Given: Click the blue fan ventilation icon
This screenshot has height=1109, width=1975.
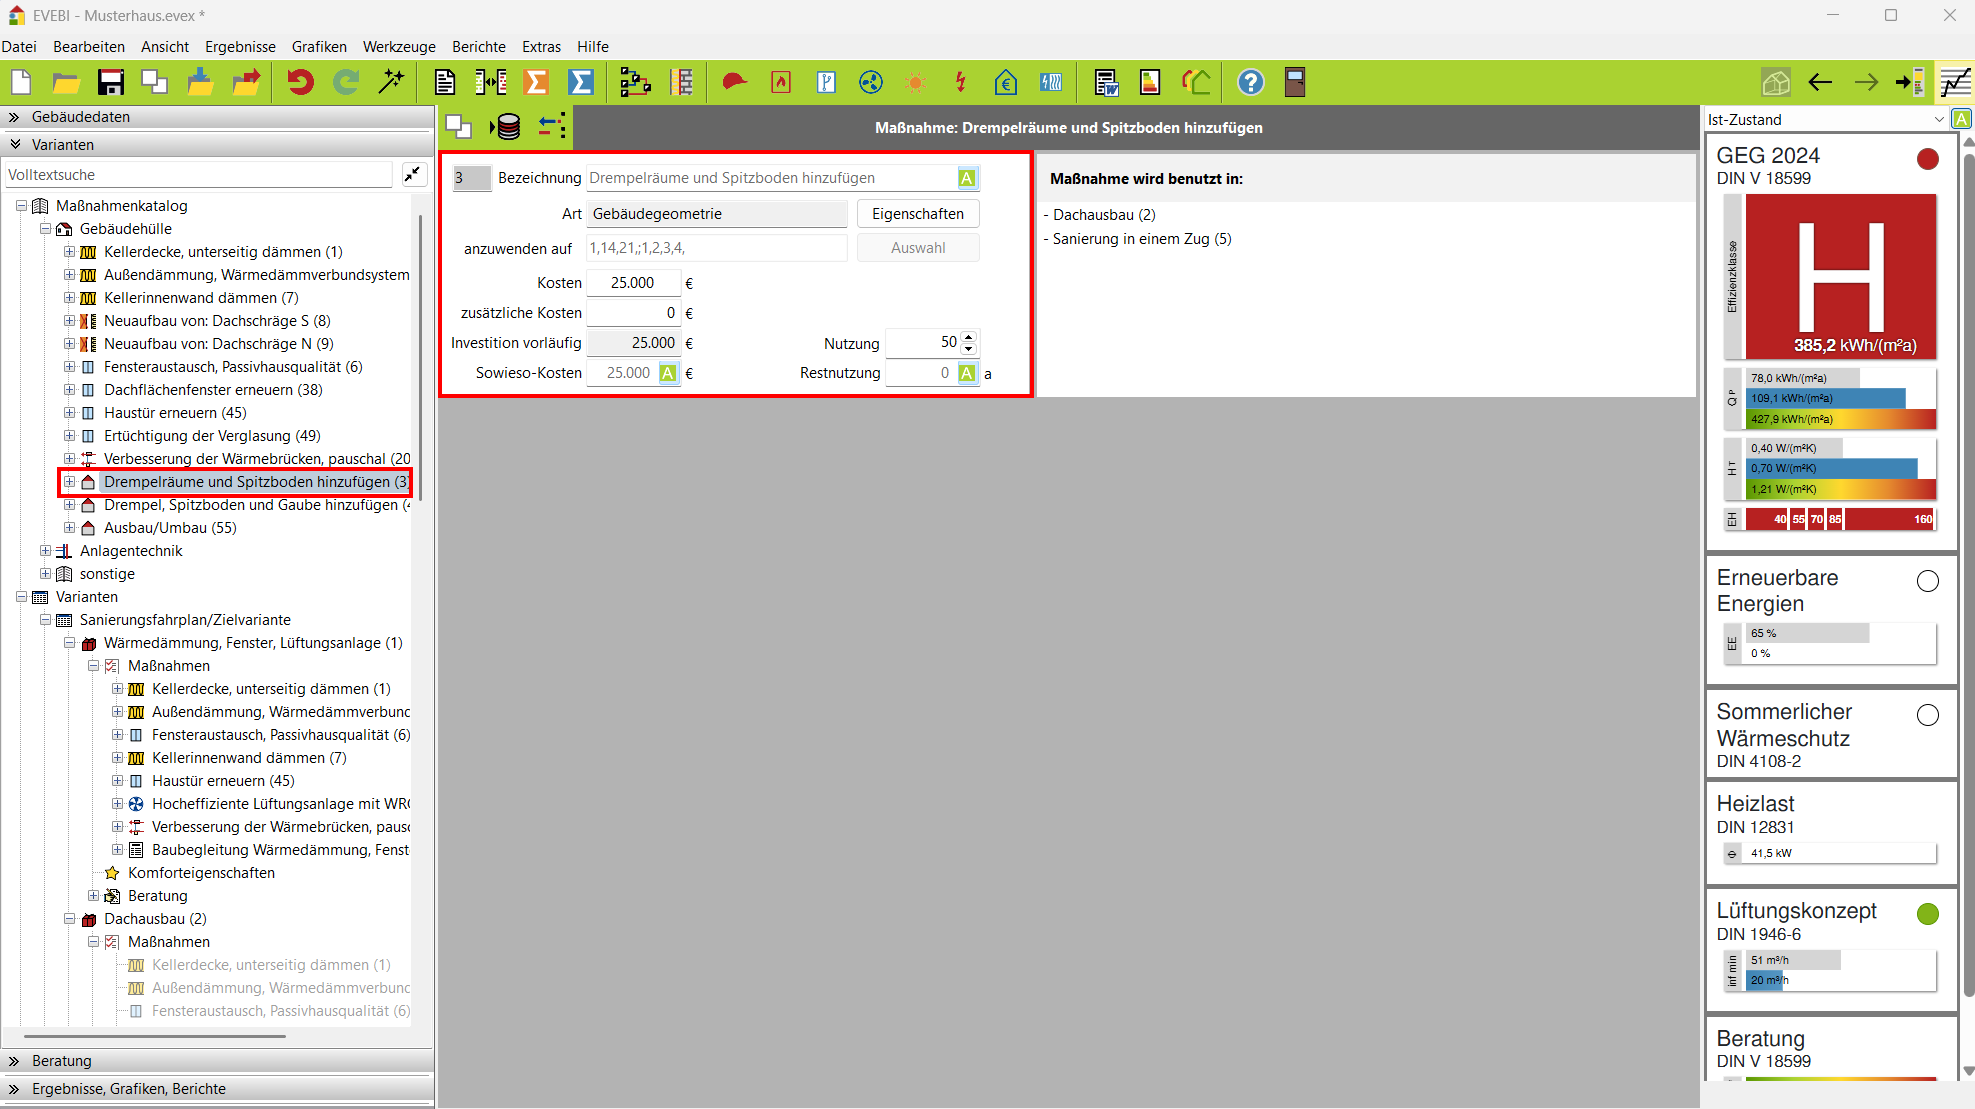Looking at the screenshot, I should (870, 82).
